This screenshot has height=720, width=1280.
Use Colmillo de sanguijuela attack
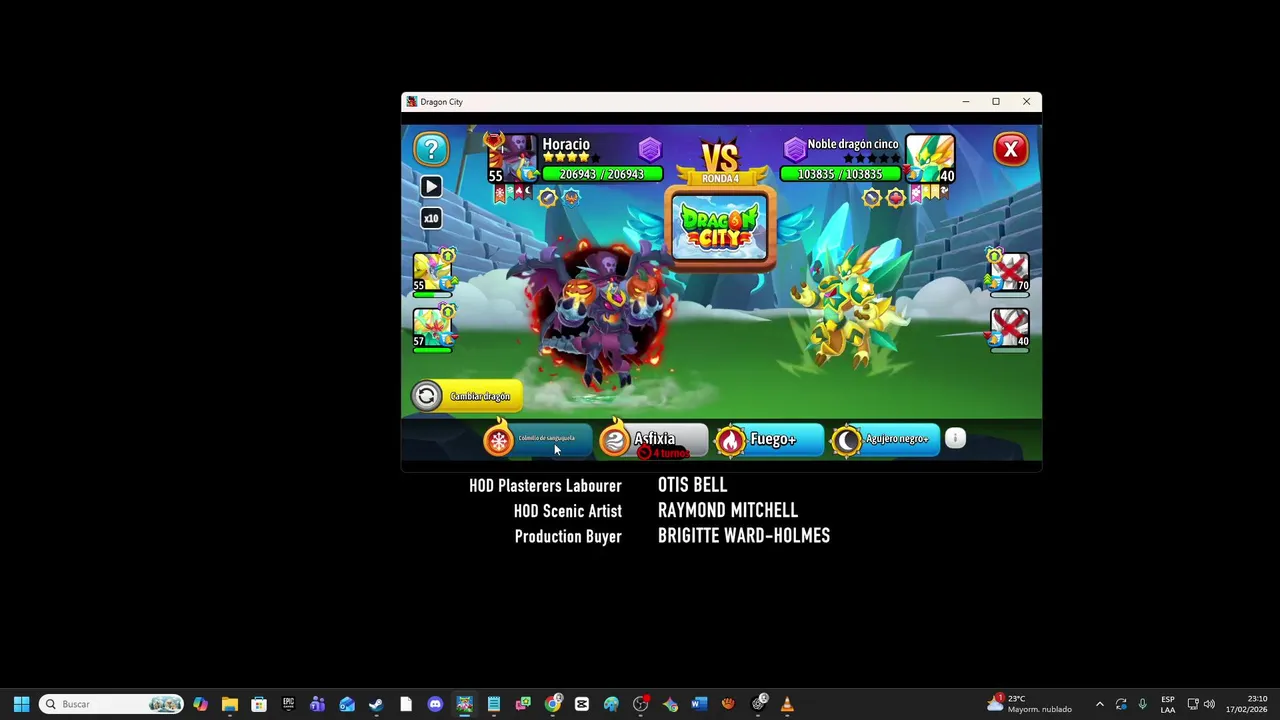(x=538, y=439)
